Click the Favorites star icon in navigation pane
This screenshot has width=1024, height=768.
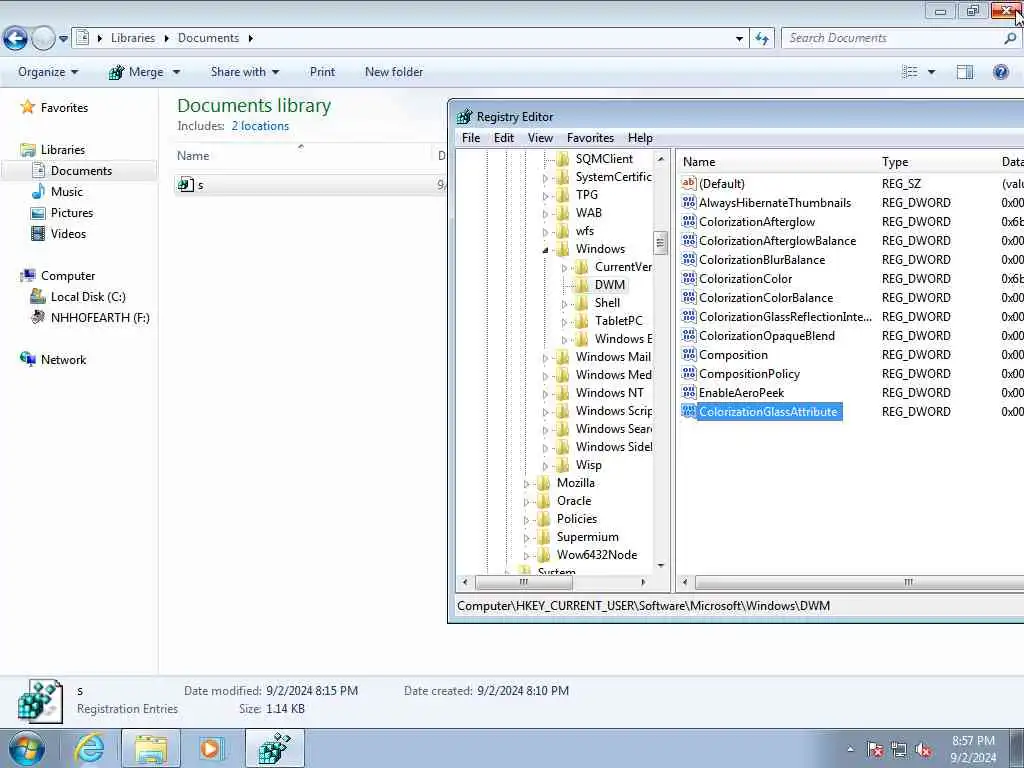[x=27, y=107]
